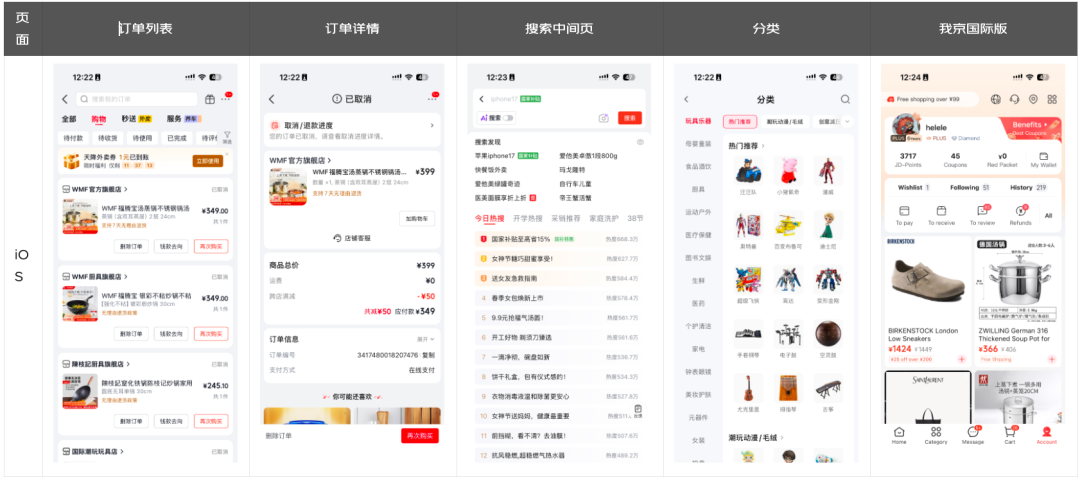Open Message tab in bottom bar
The height and width of the screenshot is (478, 1080).
pyautogui.click(x=973, y=435)
